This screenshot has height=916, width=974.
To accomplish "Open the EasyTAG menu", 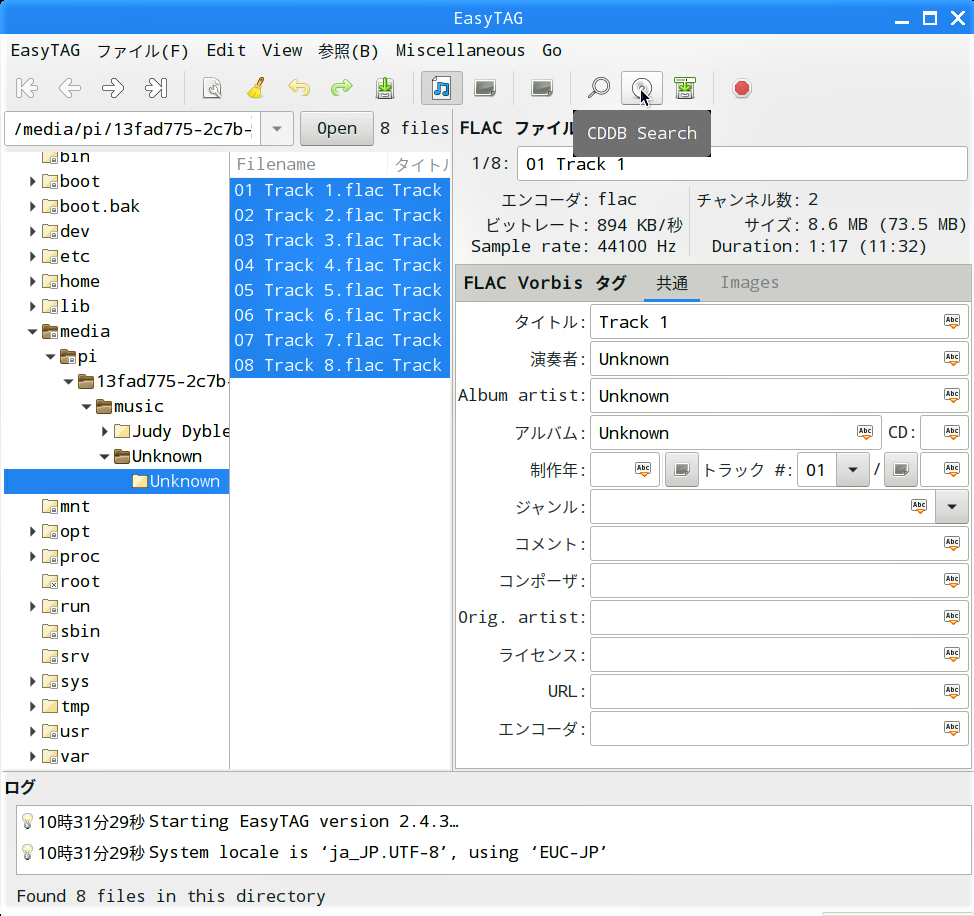I will point(45,50).
